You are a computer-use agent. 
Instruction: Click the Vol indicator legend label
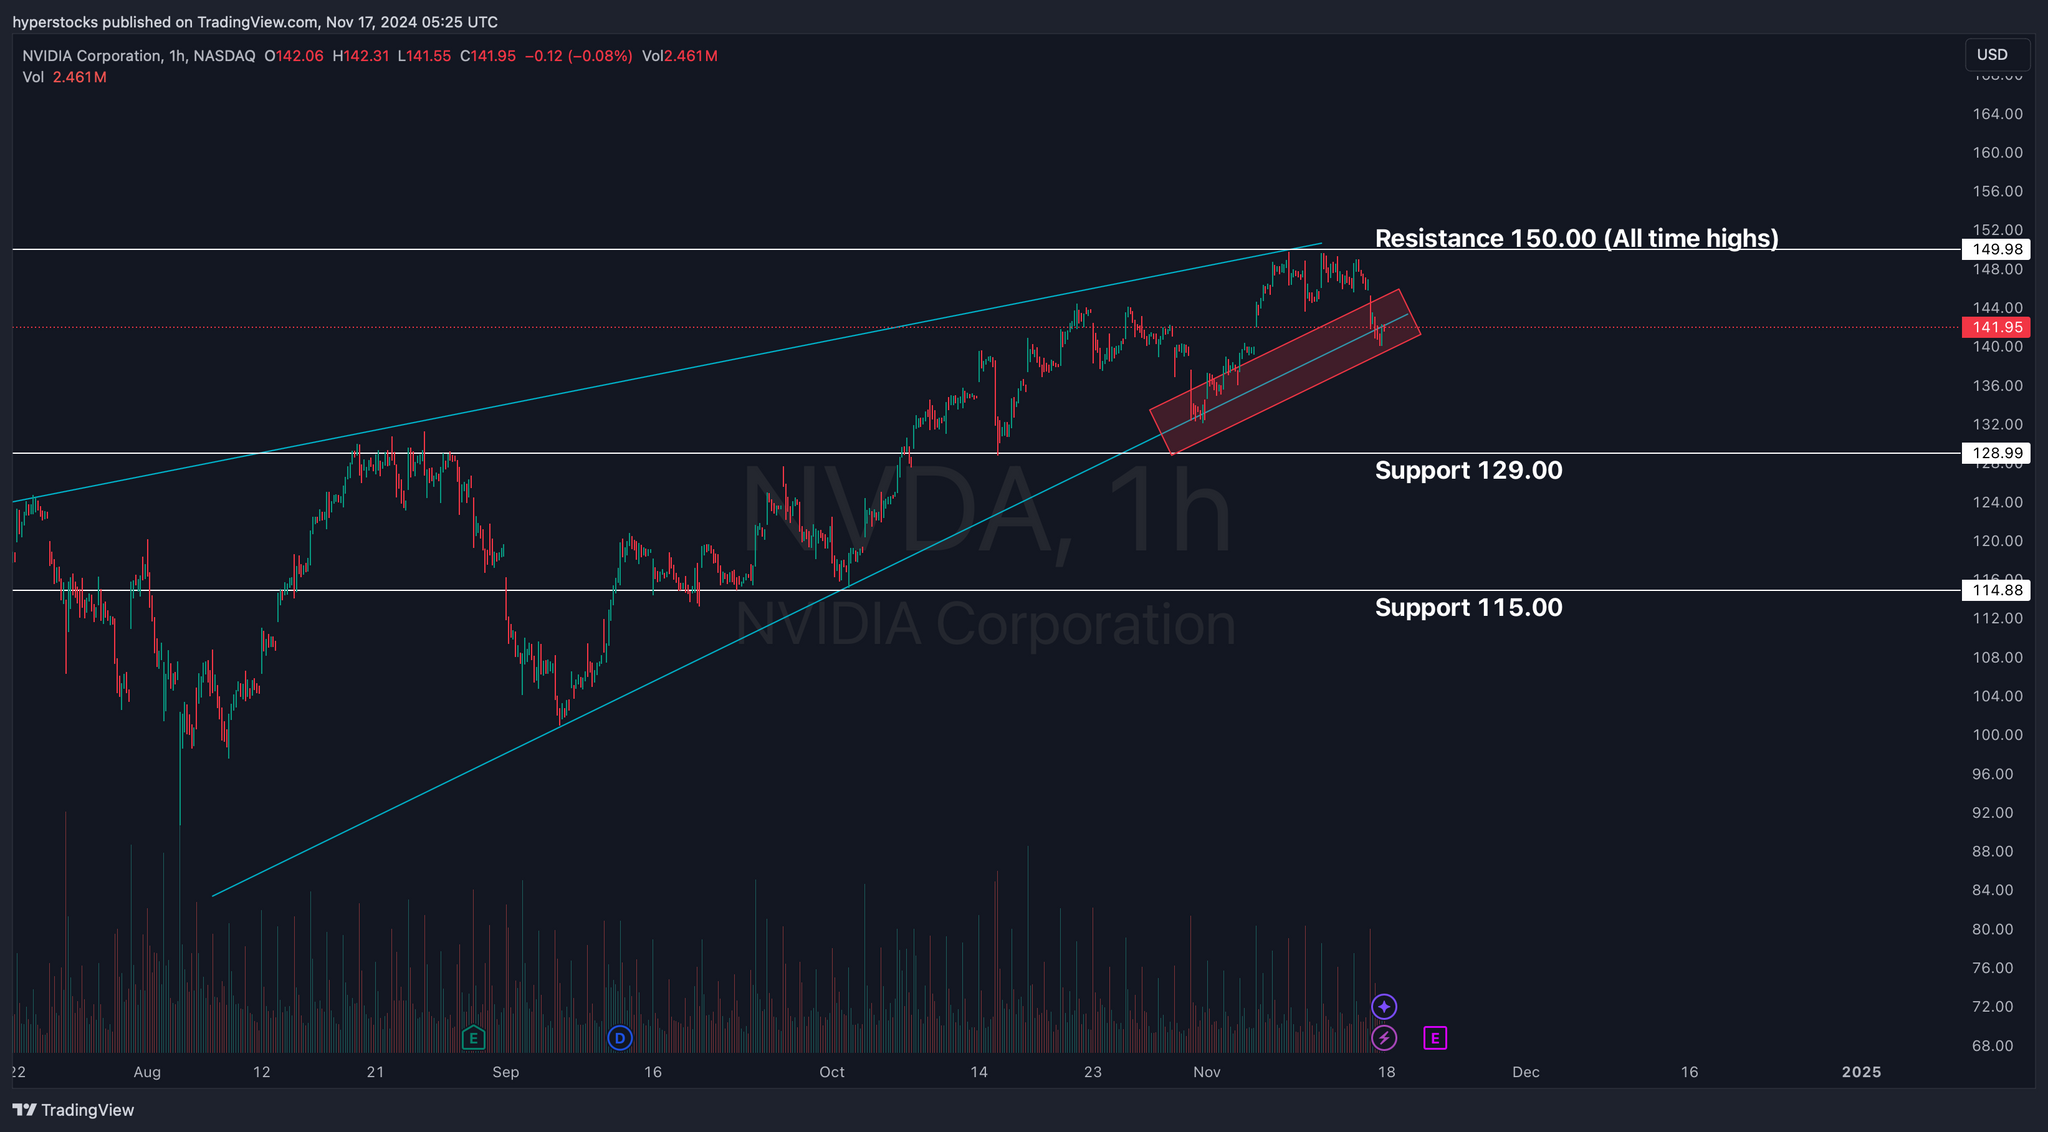click(x=33, y=77)
